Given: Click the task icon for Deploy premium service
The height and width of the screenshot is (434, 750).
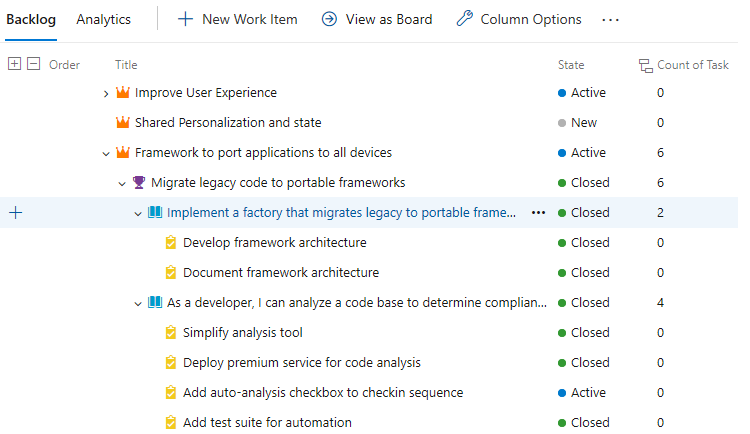Looking at the screenshot, I should 171,363.
